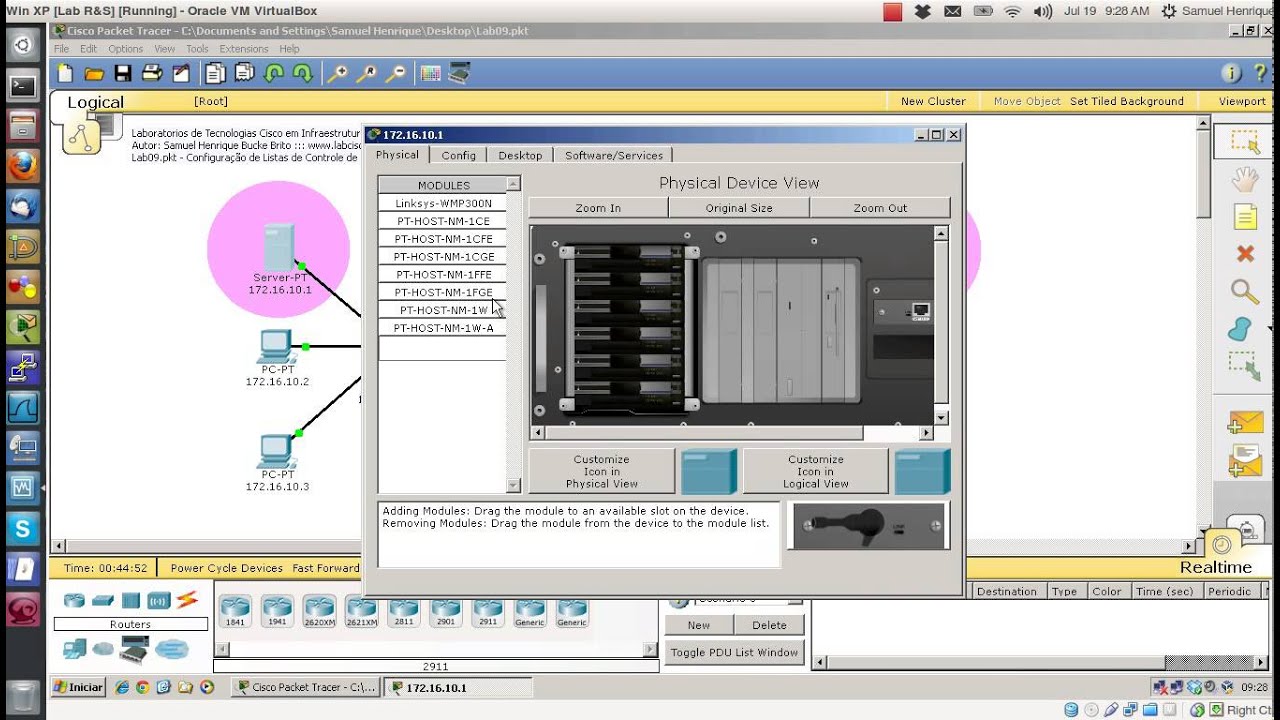Screen dimensions: 1280x720
Task: Choose the Wireless Devices category icon
Action: coord(159,600)
